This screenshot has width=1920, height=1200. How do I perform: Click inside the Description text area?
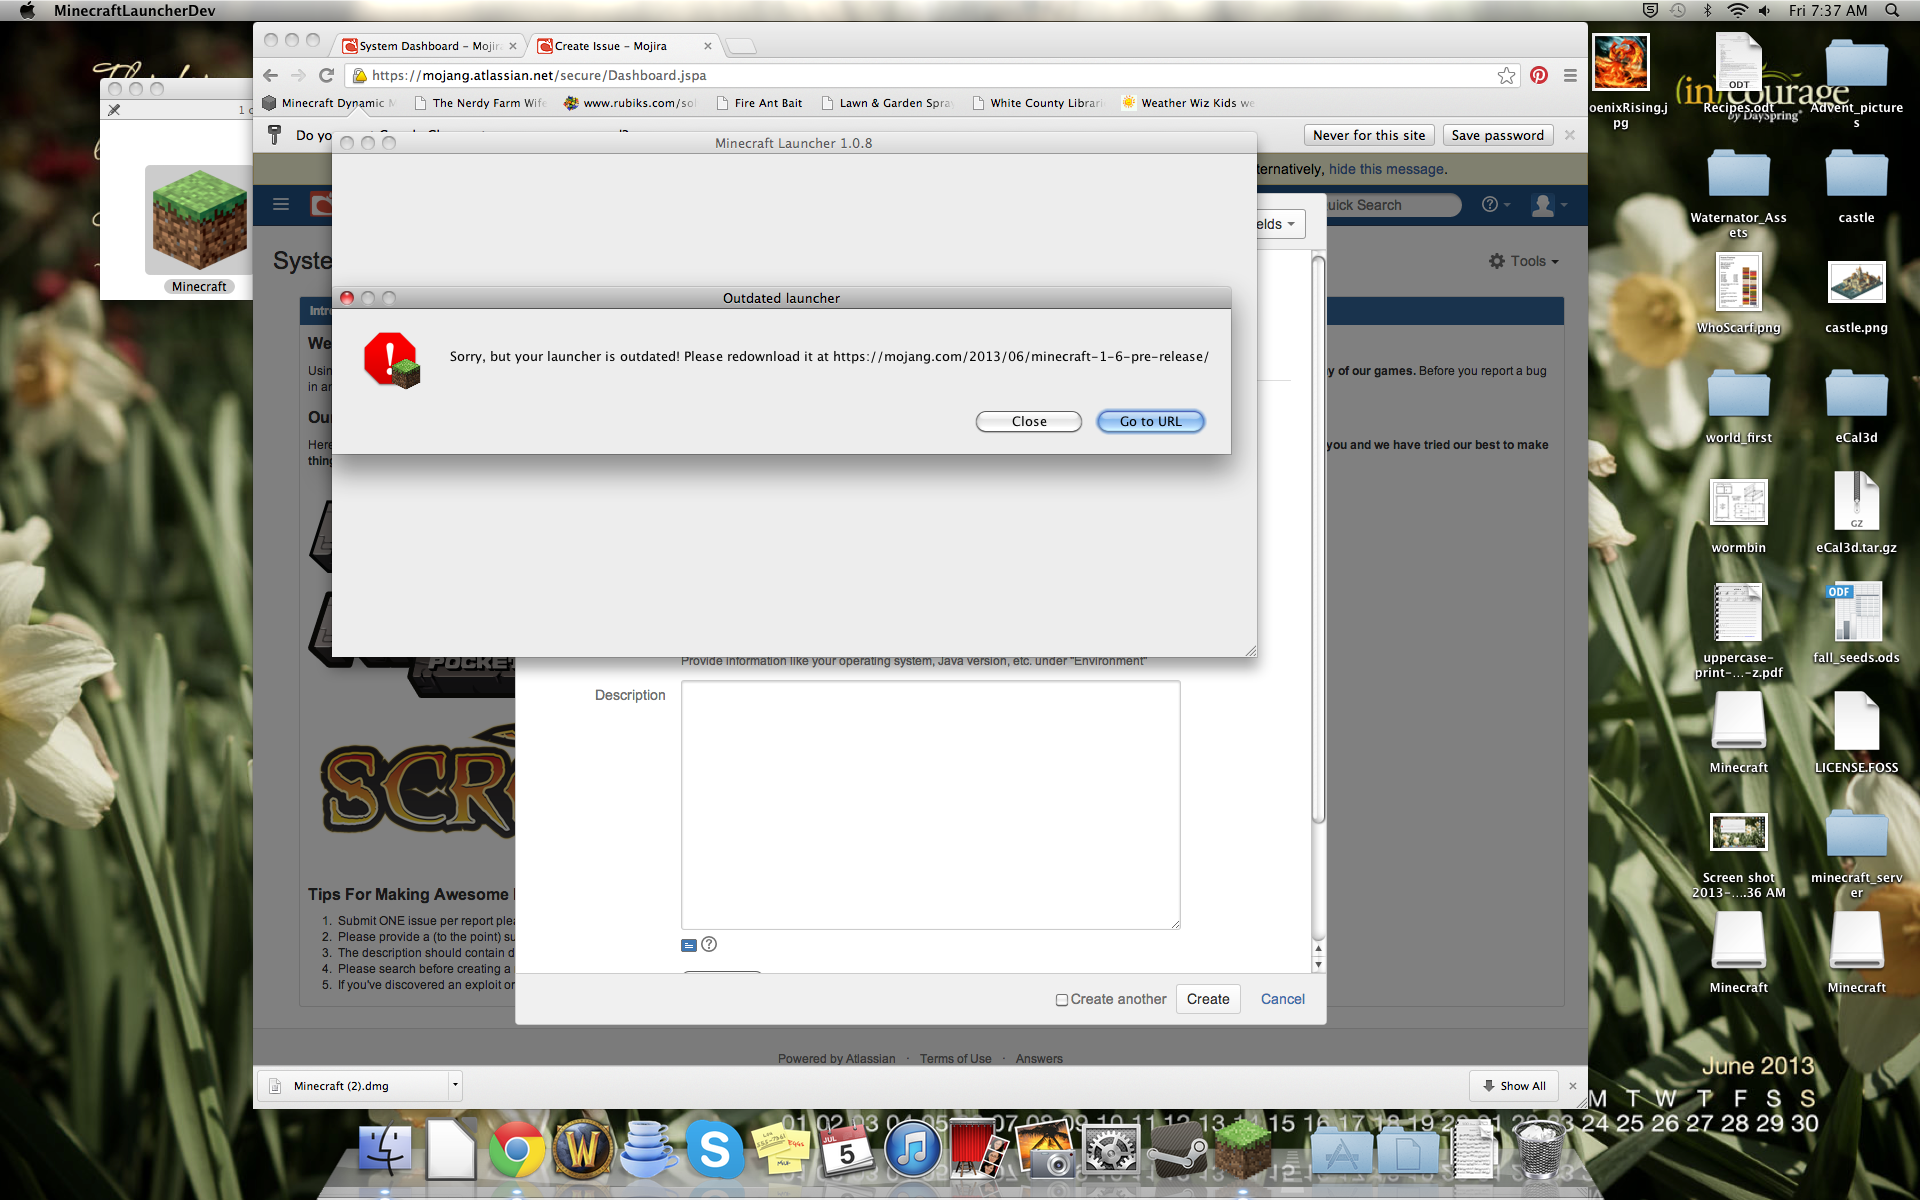pos(930,805)
